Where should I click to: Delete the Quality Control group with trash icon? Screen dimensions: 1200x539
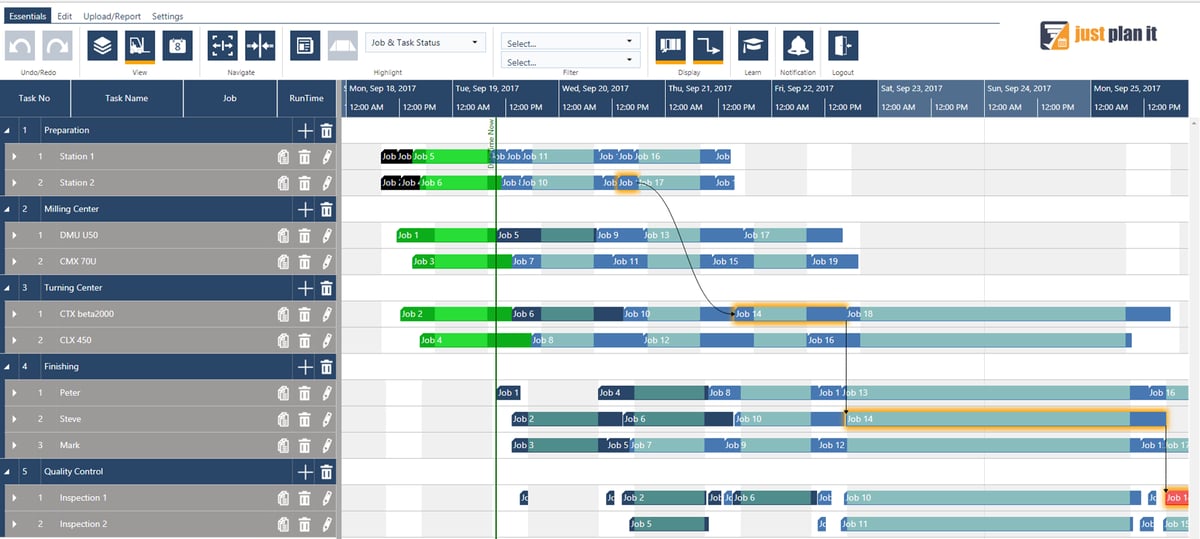click(326, 471)
